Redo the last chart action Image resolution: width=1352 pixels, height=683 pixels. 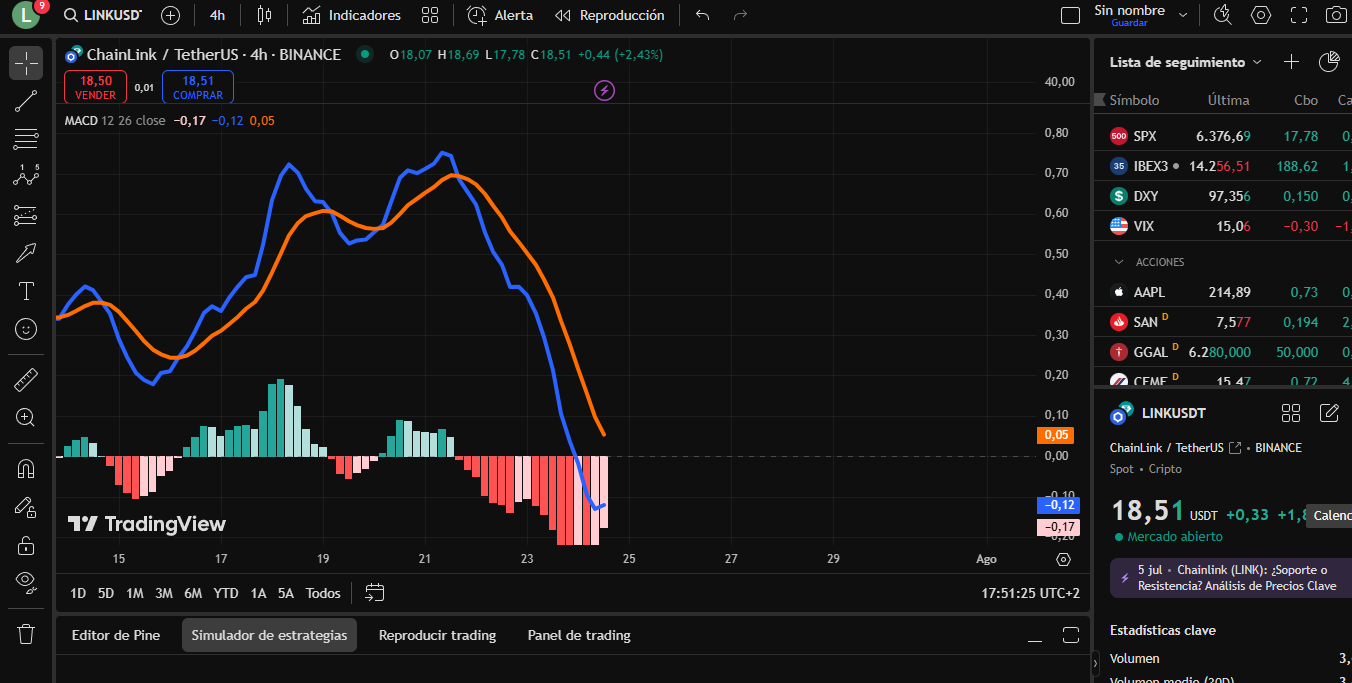pyautogui.click(x=740, y=15)
